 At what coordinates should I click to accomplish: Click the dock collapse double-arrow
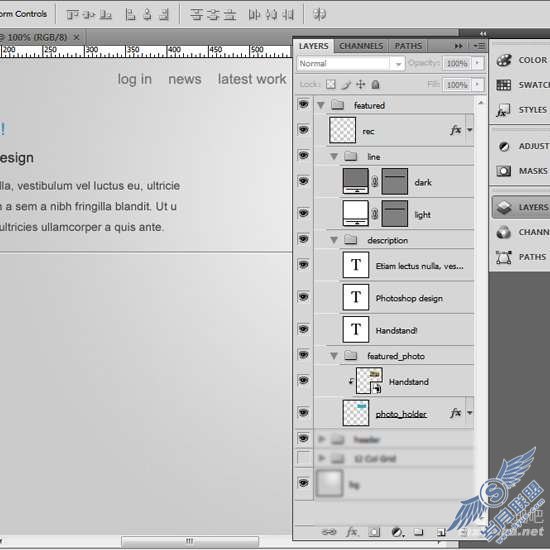click(483, 33)
